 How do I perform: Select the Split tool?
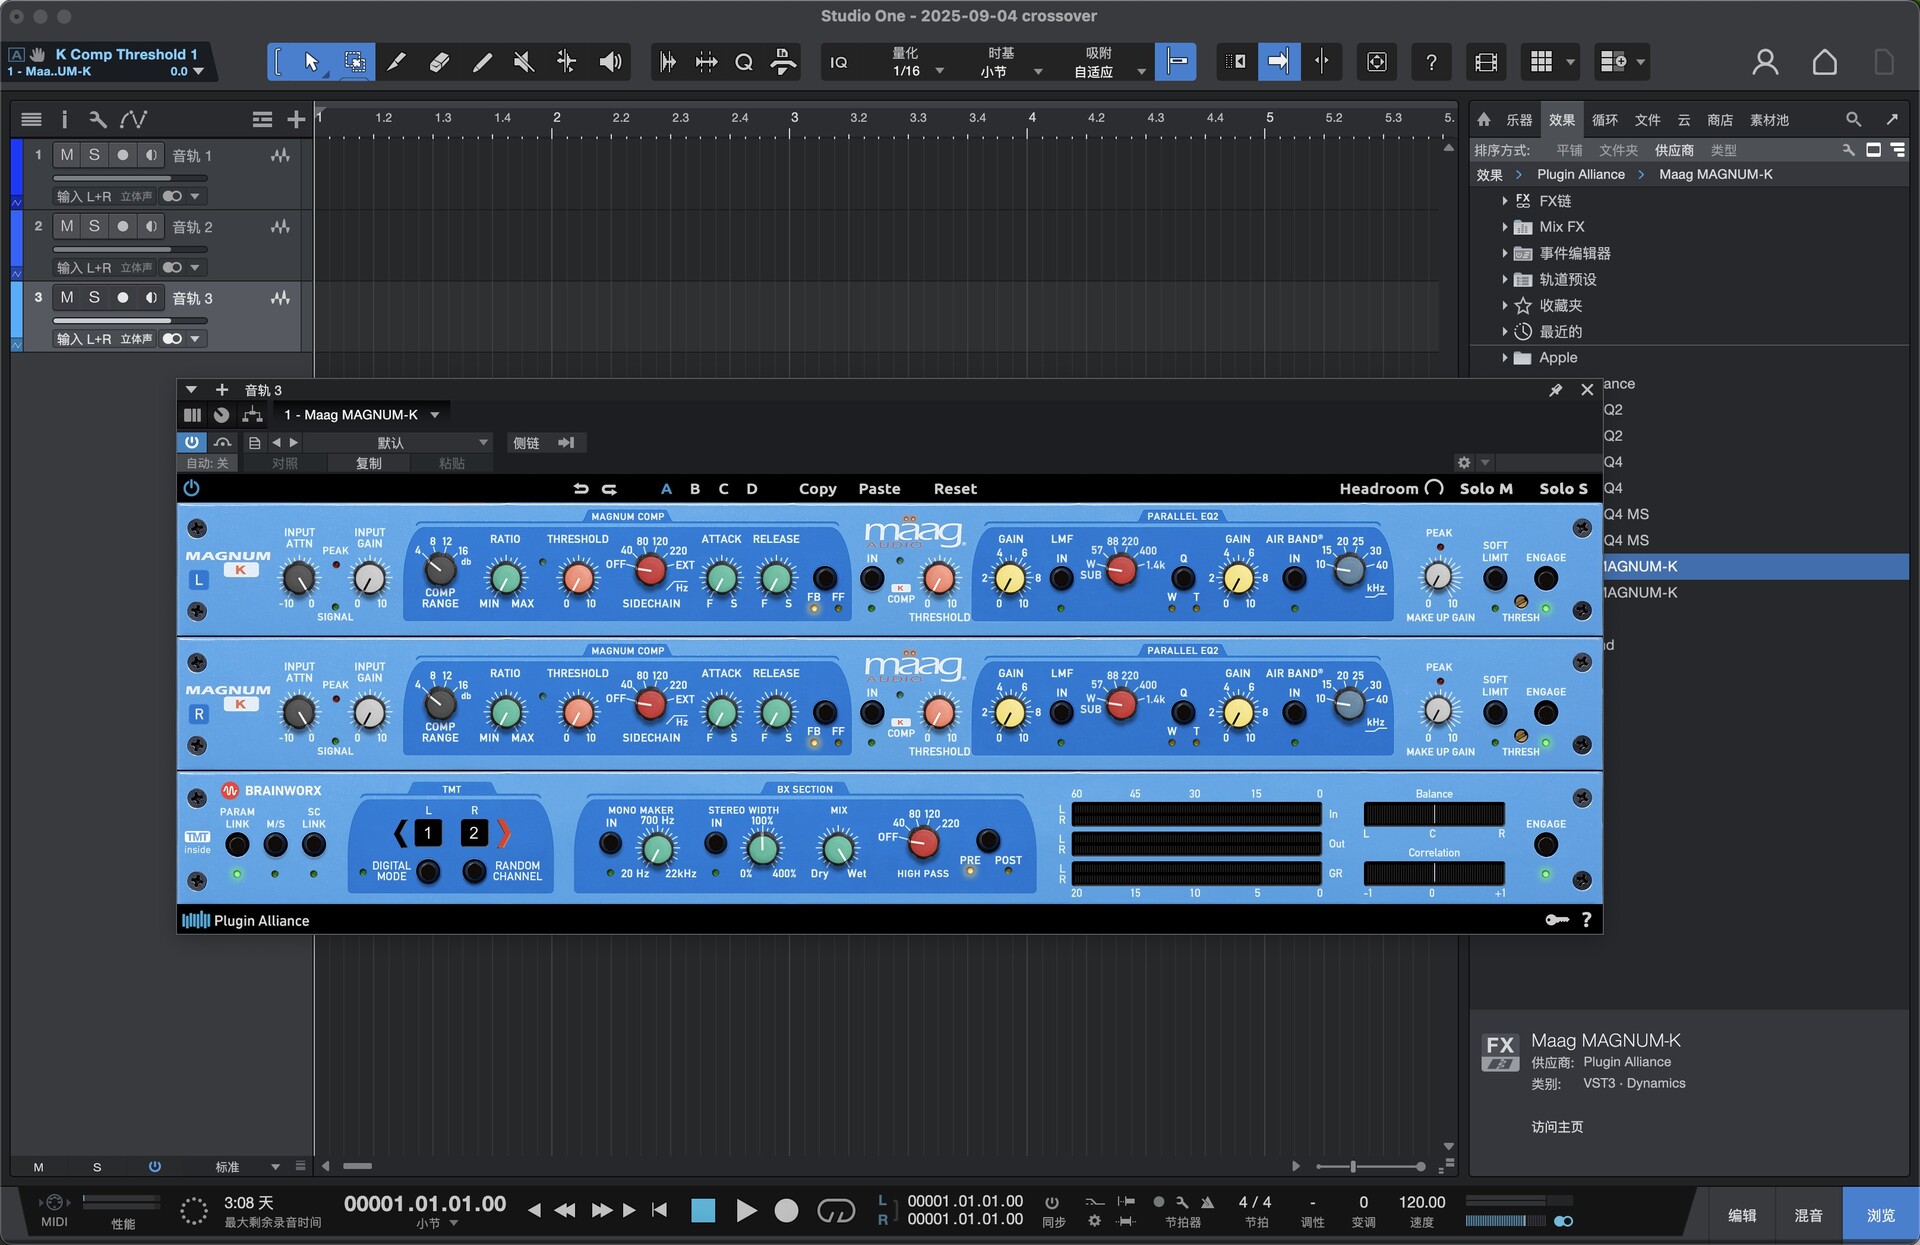(396, 62)
